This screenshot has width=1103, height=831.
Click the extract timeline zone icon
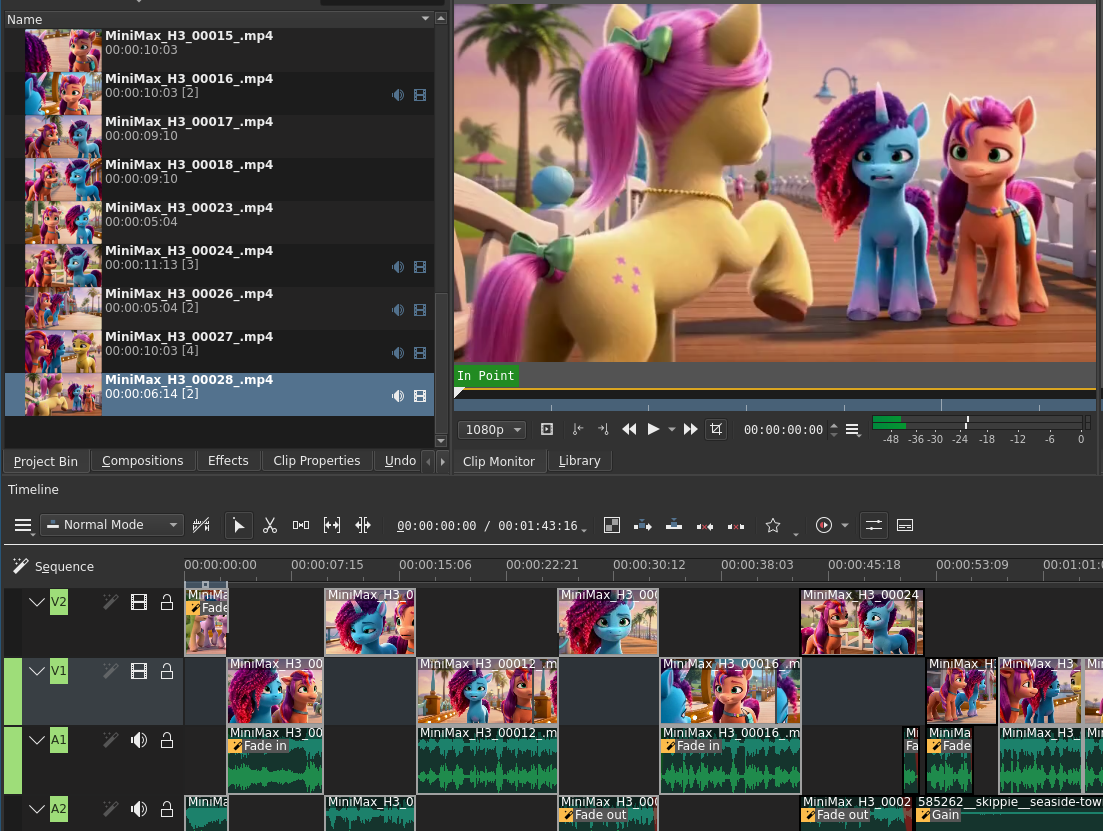point(704,526)
